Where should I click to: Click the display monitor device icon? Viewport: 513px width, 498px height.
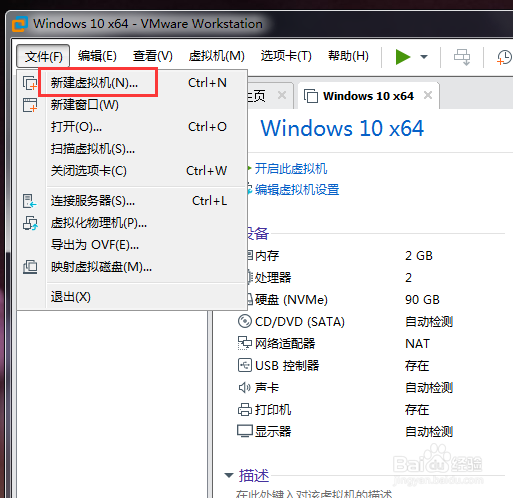[245, 431]
